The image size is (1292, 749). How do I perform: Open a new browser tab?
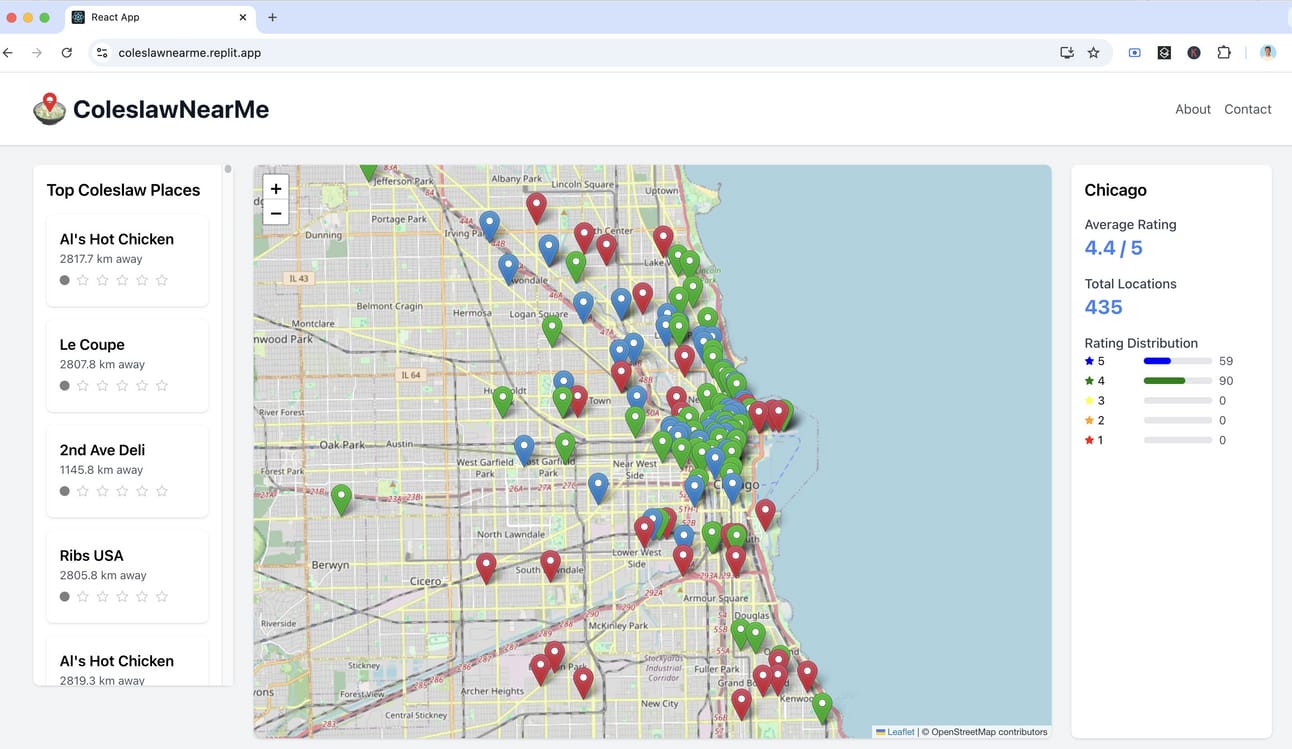click(x=272, y=17)
